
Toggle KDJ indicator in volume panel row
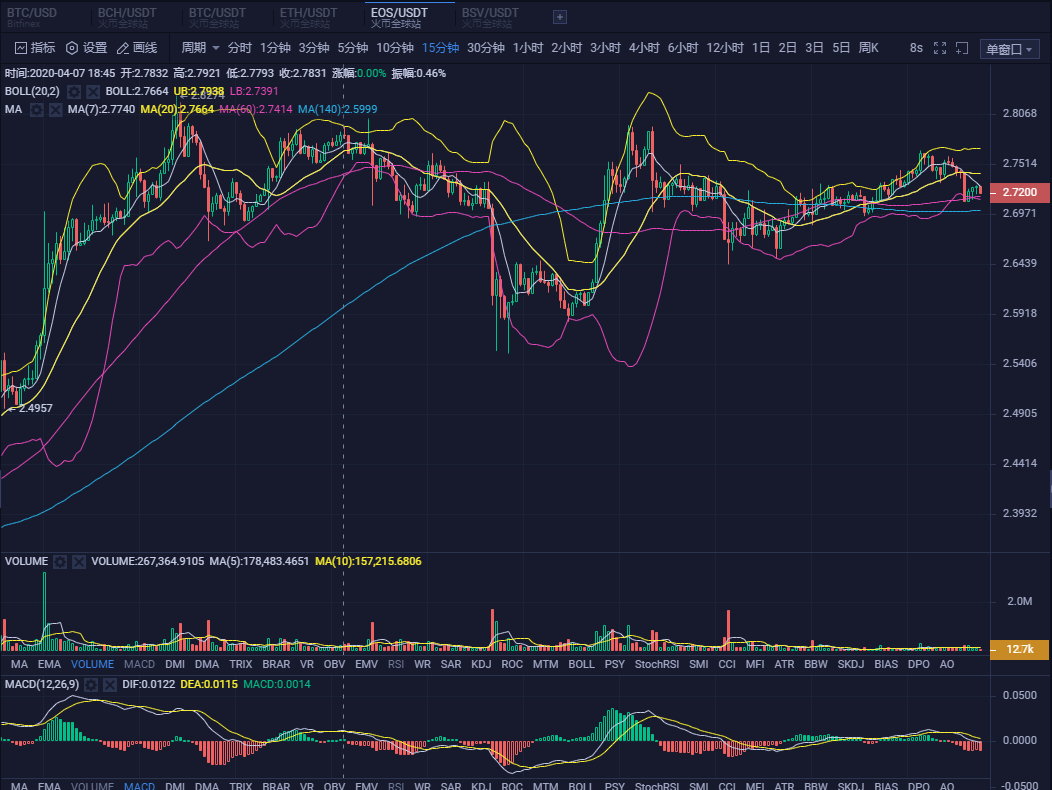click(x=481, y=664)
